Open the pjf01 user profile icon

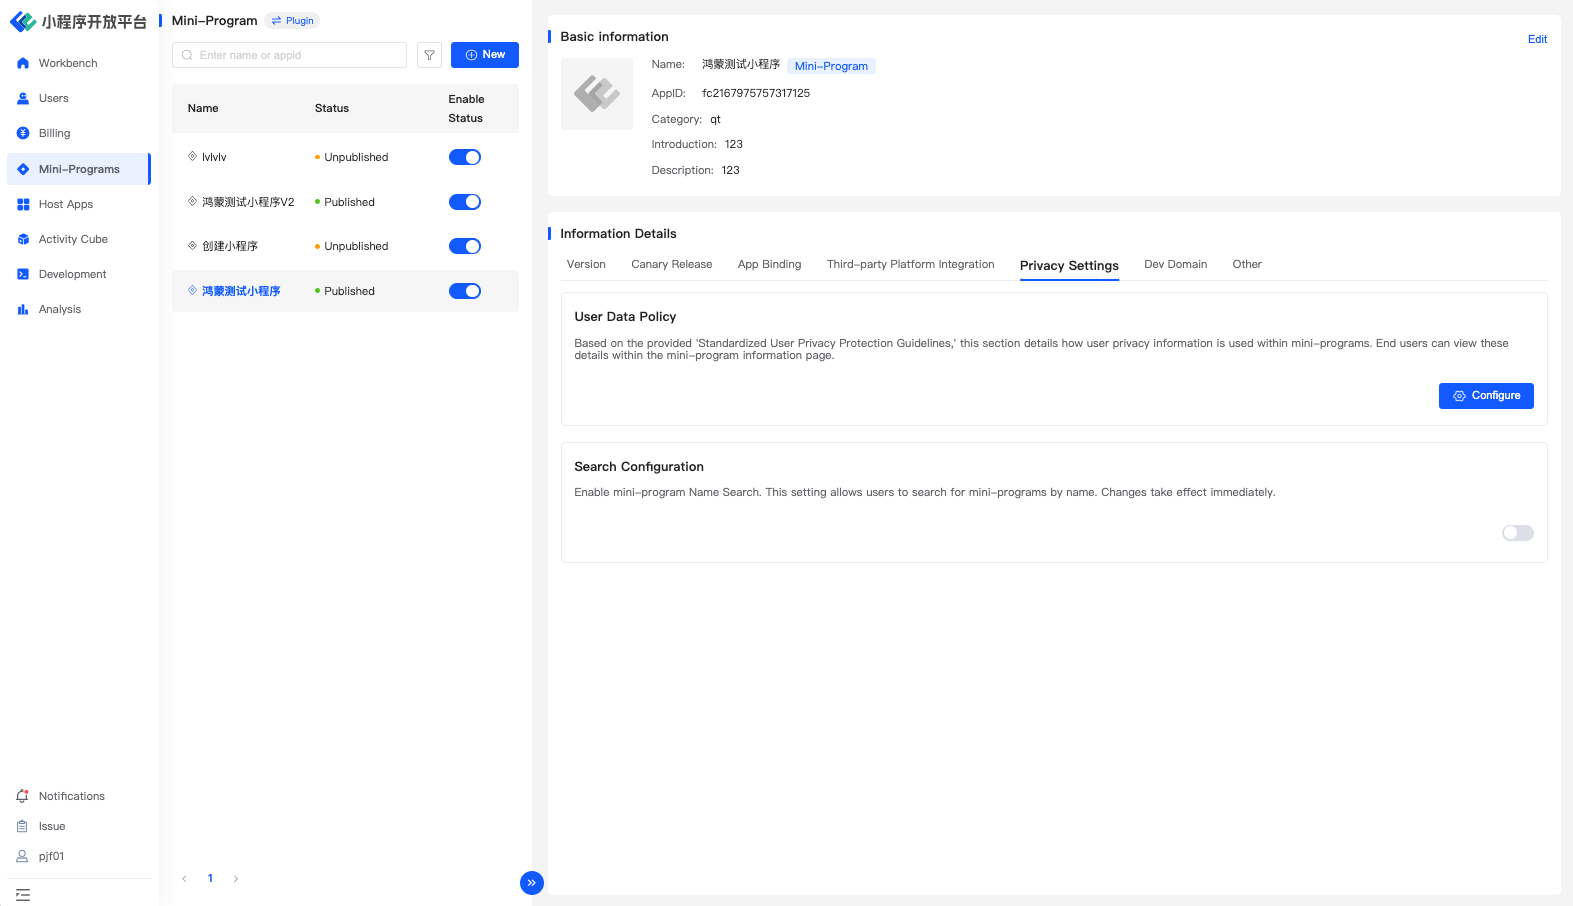(x=22, y=856)
